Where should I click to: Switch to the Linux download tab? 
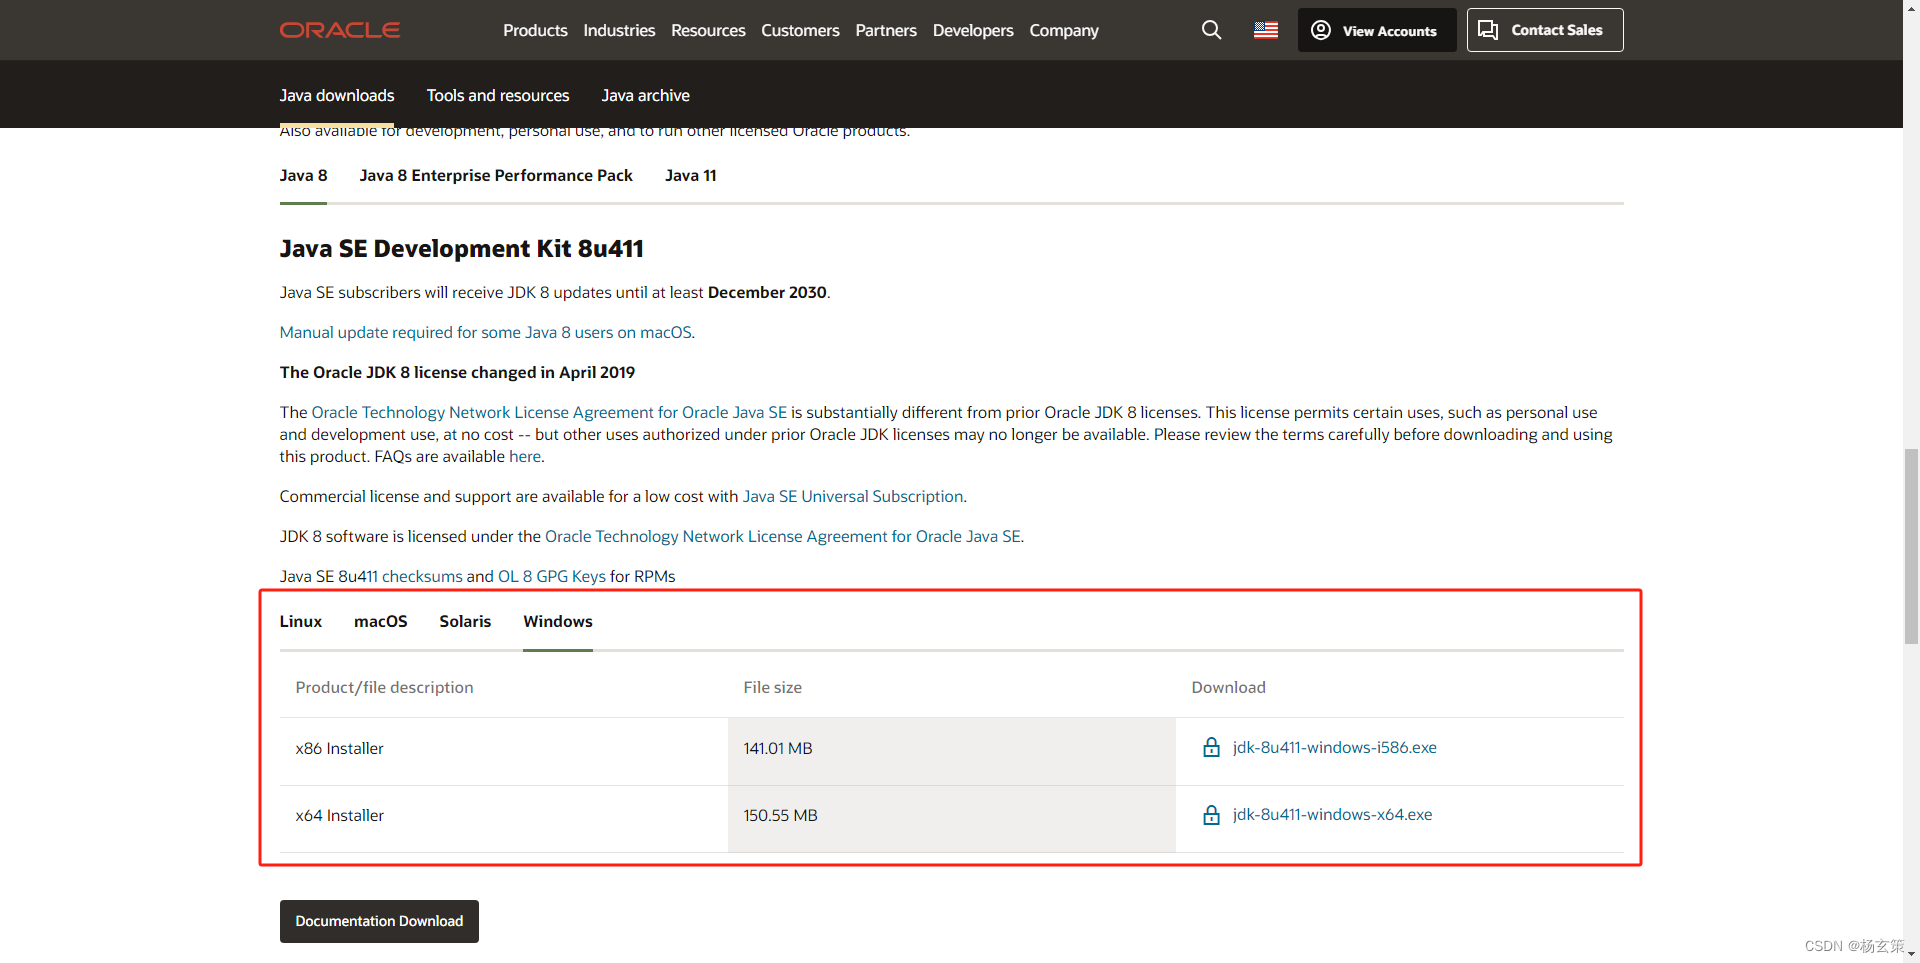point(300,621)
